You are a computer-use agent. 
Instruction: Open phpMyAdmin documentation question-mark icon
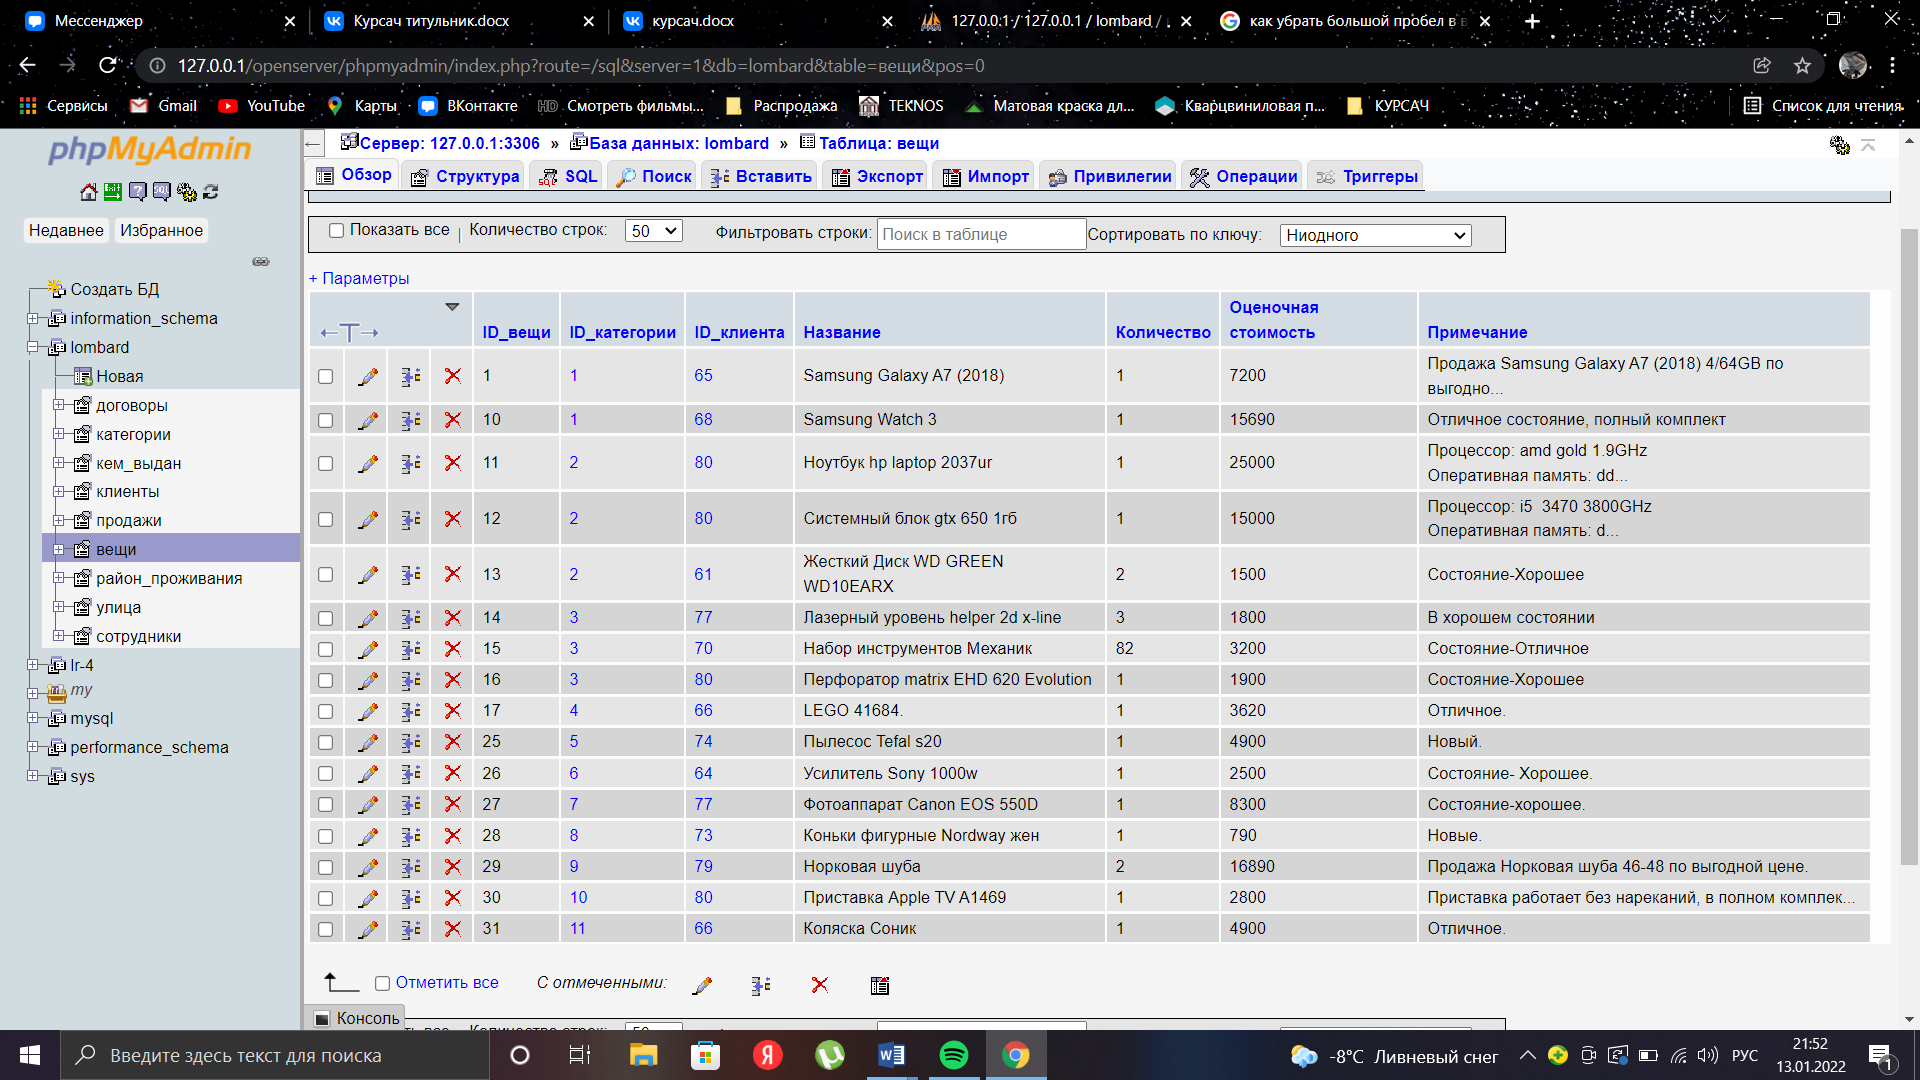point(138,191)
